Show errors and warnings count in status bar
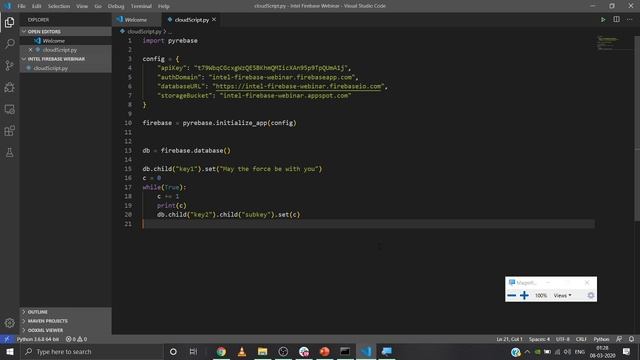 pyautogui.click(x=76, y=339)
